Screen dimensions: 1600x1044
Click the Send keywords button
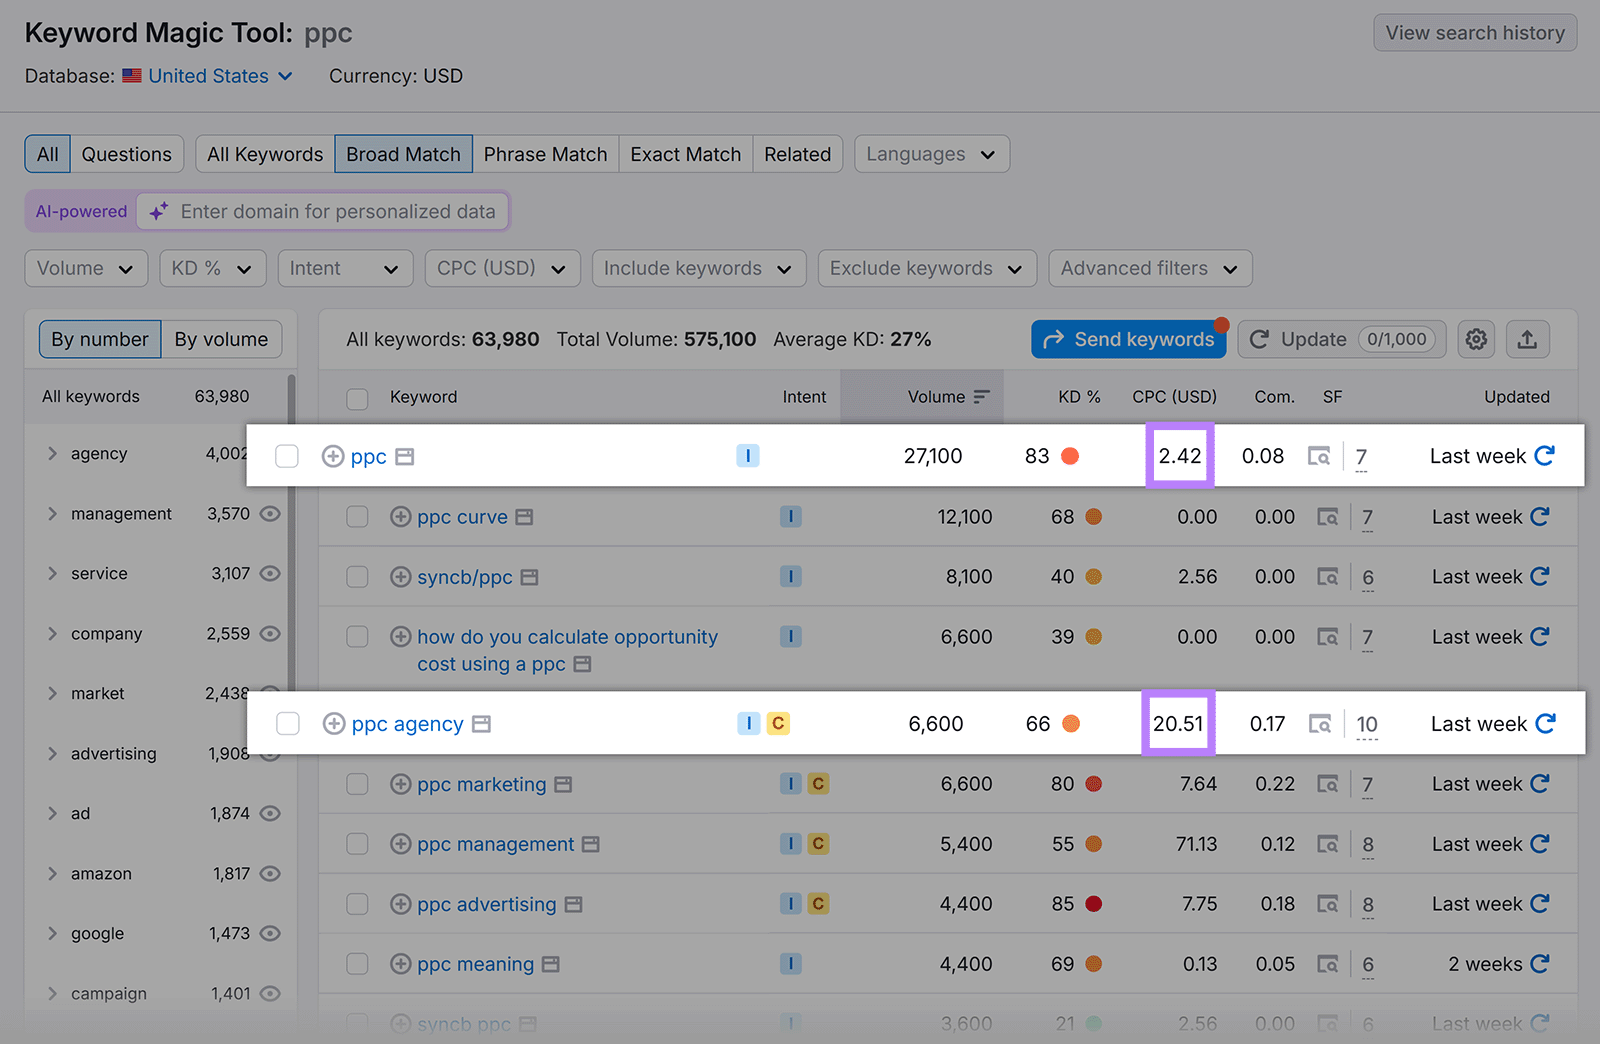[x=1128, y=339]
